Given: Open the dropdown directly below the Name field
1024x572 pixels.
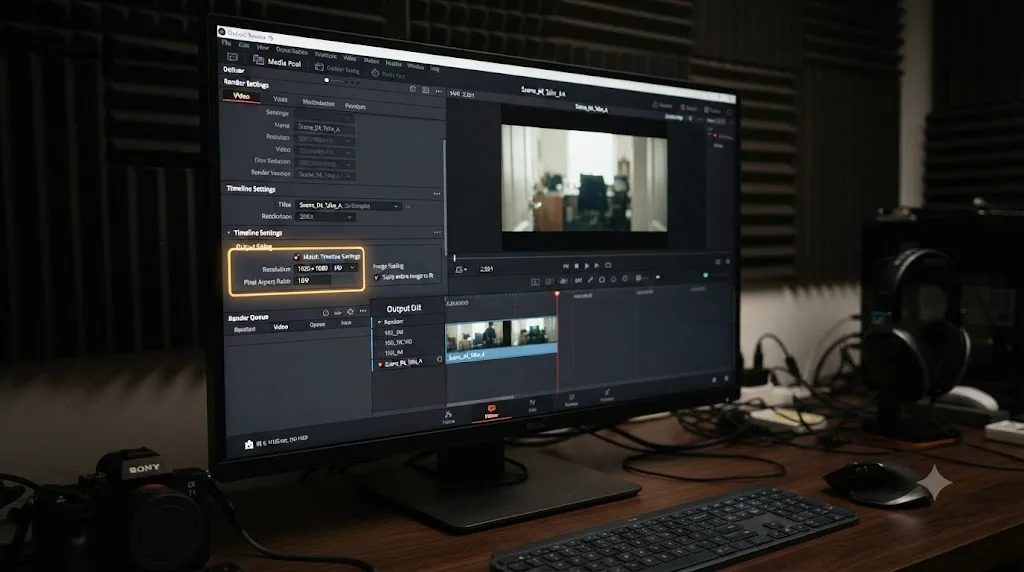Looking at the screenshot, I should click(325, 140).
